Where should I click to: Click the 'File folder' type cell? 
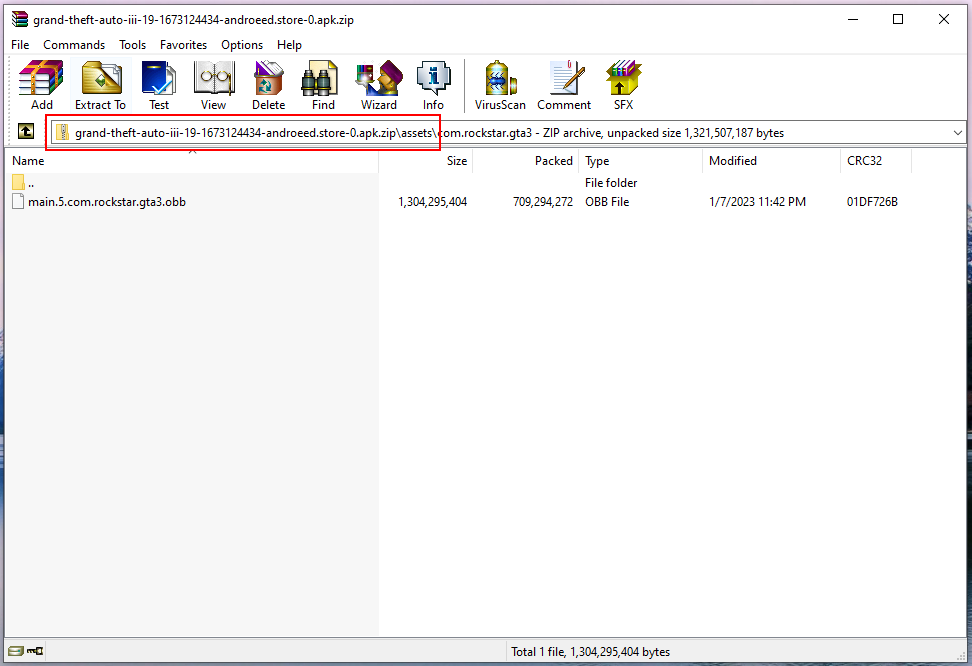(611, 183)
